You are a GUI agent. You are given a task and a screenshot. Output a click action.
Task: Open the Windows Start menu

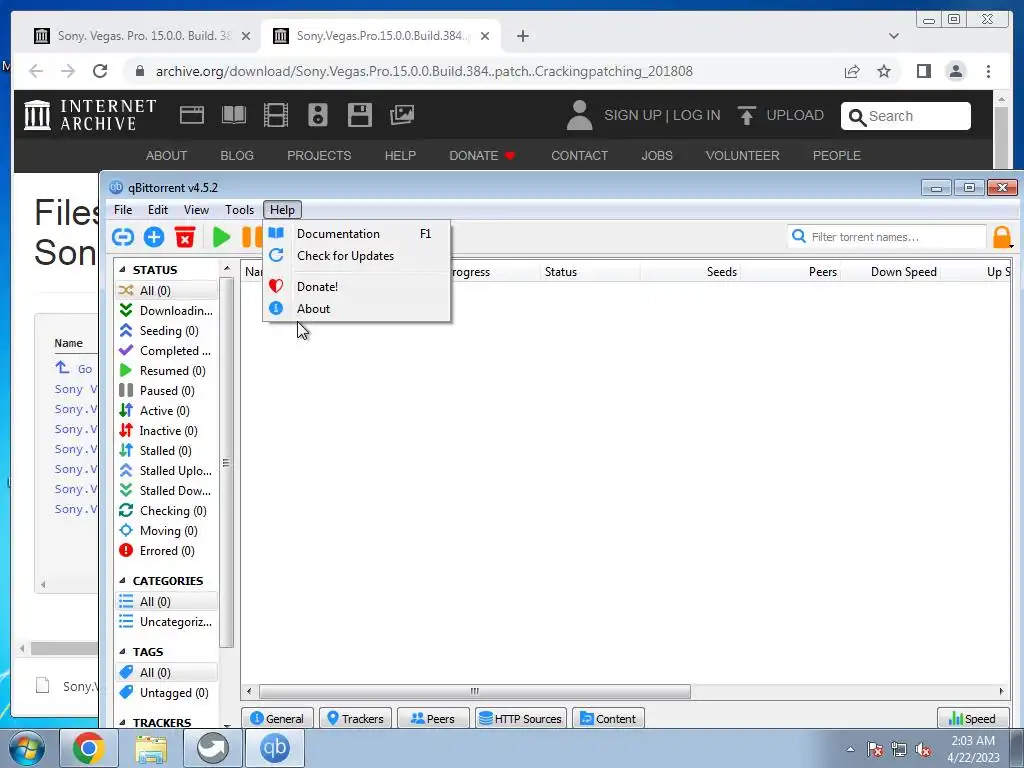coord(27,748)
